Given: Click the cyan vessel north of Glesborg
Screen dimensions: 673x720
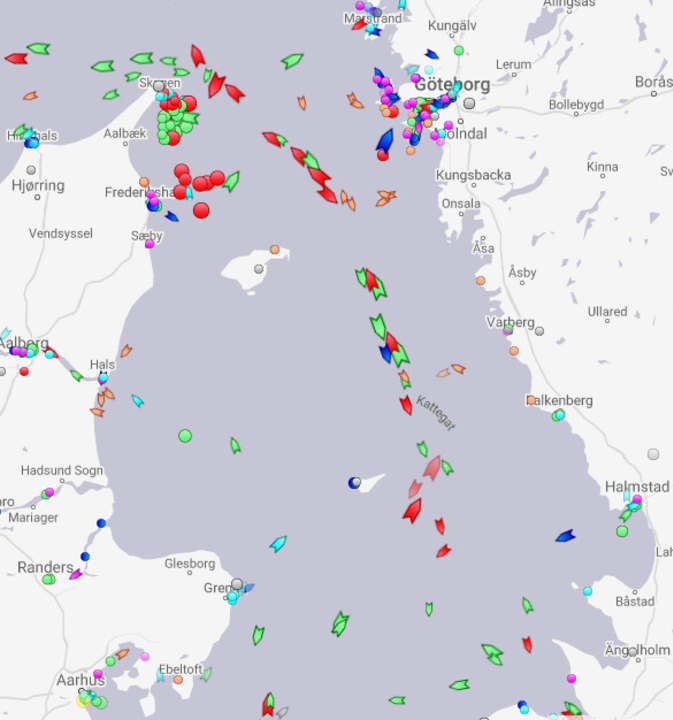Looking at the screenshot, I should [278, 544].
